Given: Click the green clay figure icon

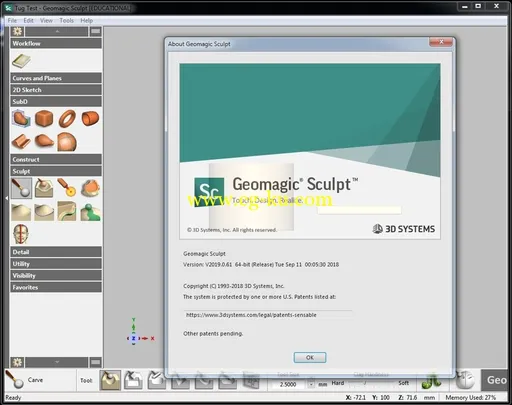Looking at the screenshot, I should click(432, 381).
